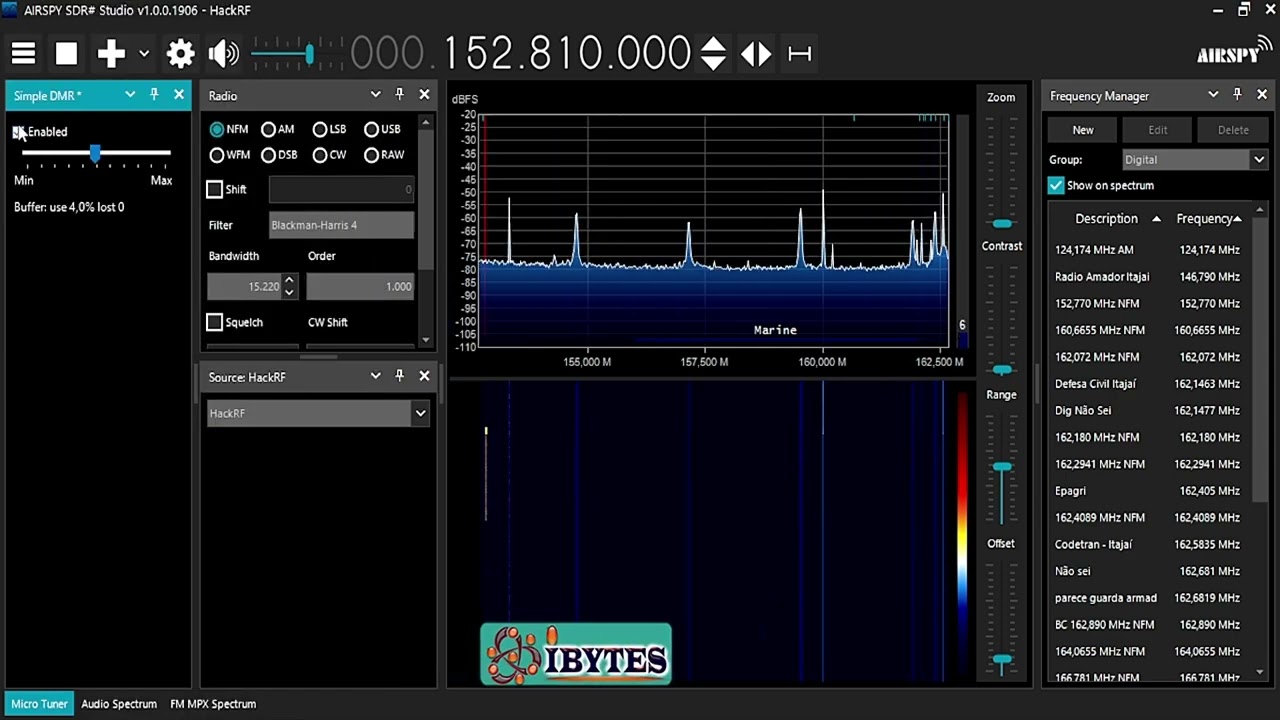The height and width of the screenshot is (720, 1280).
Task: Close the Frequency Manager panel
Action: point(1261,95)
